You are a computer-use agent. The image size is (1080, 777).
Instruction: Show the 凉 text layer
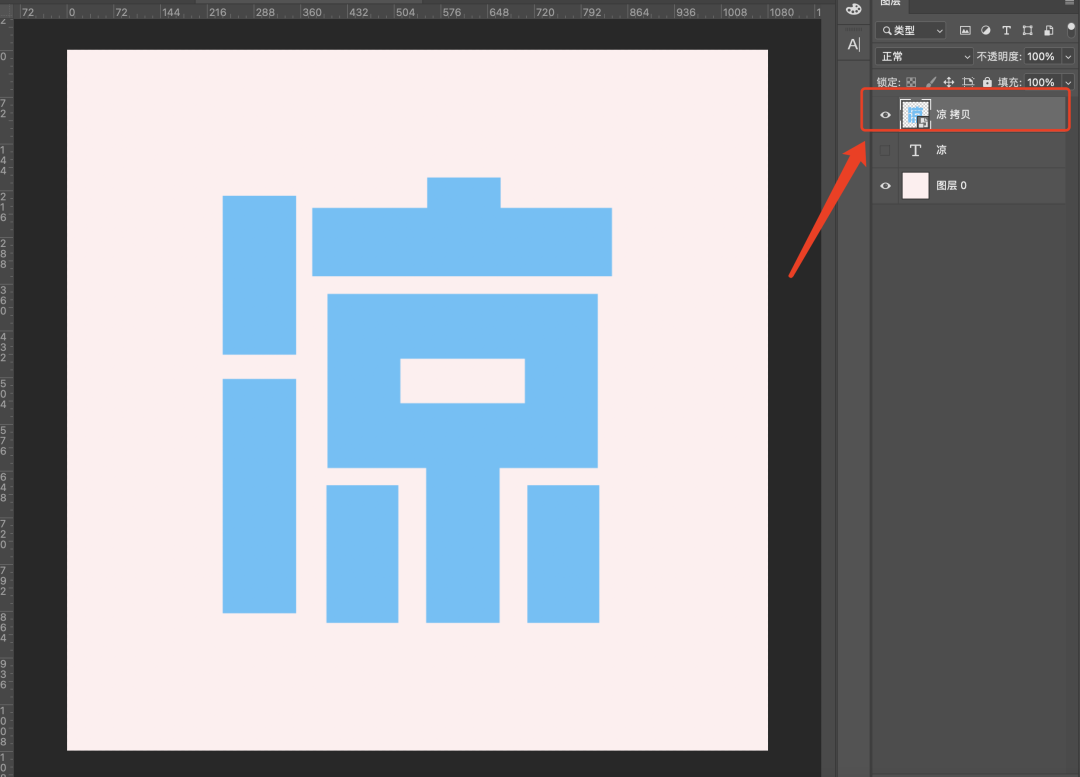pyautogui.click(x=885, y=150)
